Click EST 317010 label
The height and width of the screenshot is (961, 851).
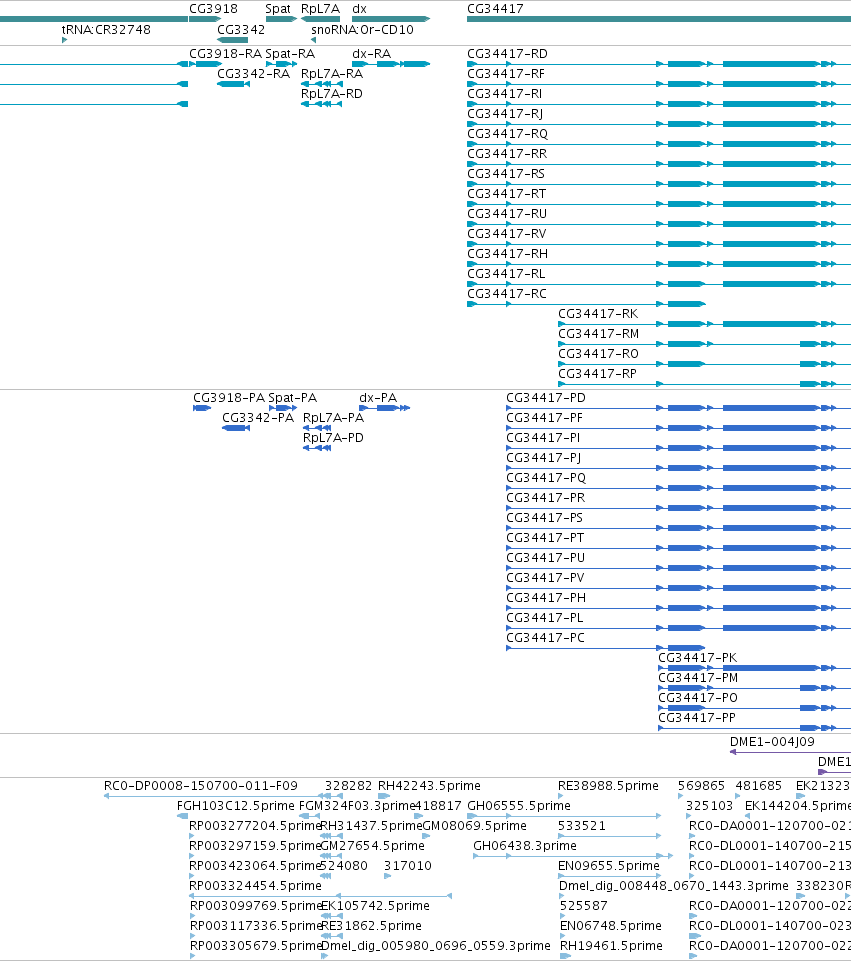[x=407, y=866]
